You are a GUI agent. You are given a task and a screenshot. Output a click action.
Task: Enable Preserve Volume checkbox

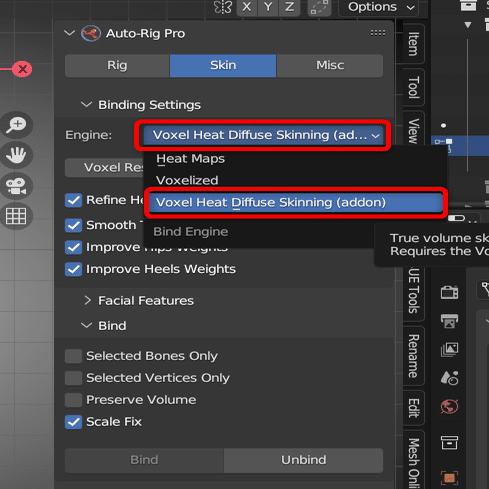point(73,400)
